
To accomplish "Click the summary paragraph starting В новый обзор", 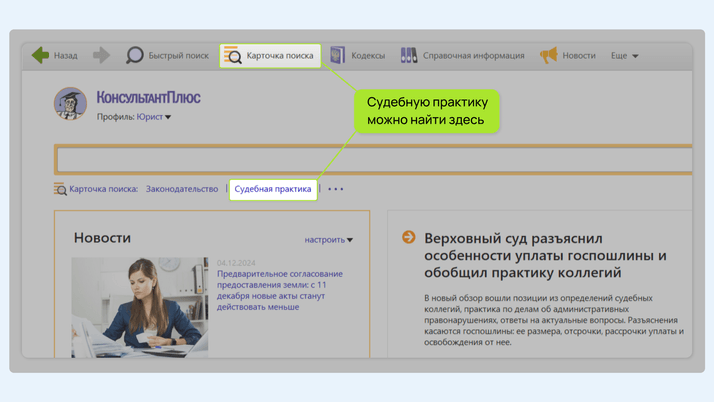I will tap(554, 320).
